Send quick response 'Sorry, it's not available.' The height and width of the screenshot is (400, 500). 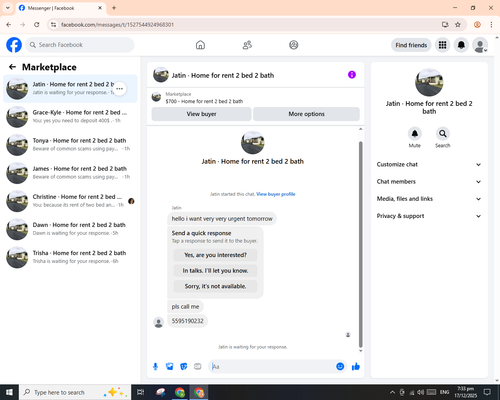coord(215,286)
